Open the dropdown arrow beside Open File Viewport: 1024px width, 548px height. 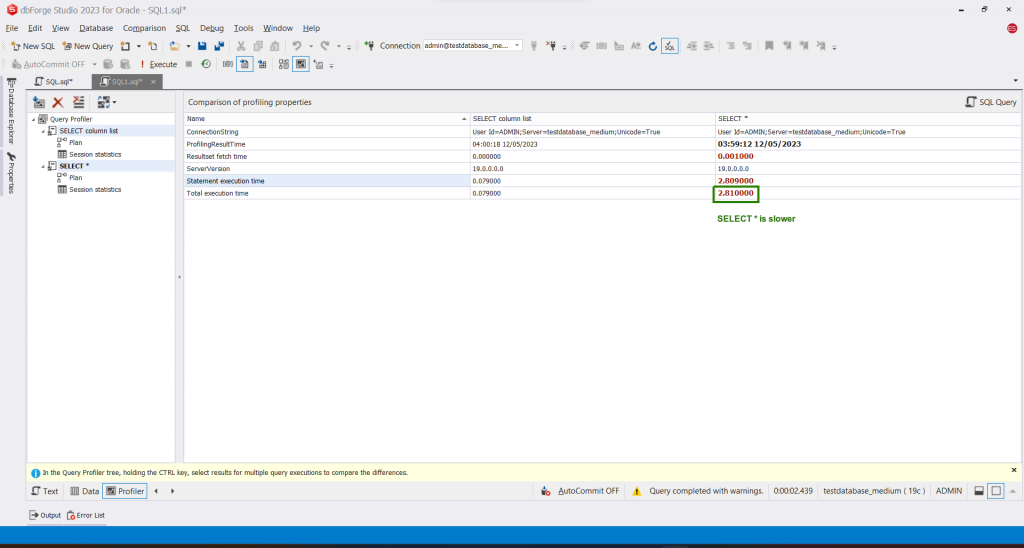(188, 46)
